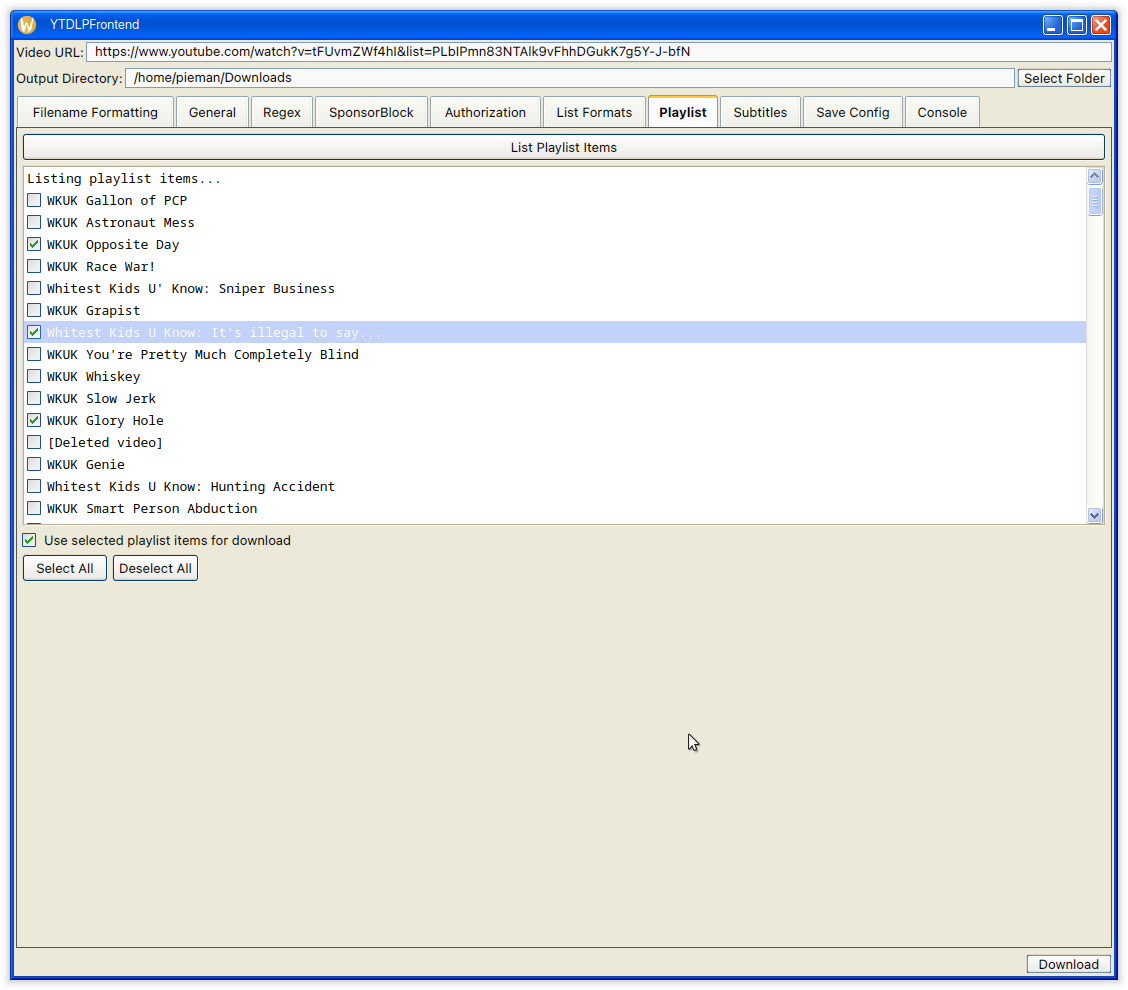Open the Subtitles tab

760,112
